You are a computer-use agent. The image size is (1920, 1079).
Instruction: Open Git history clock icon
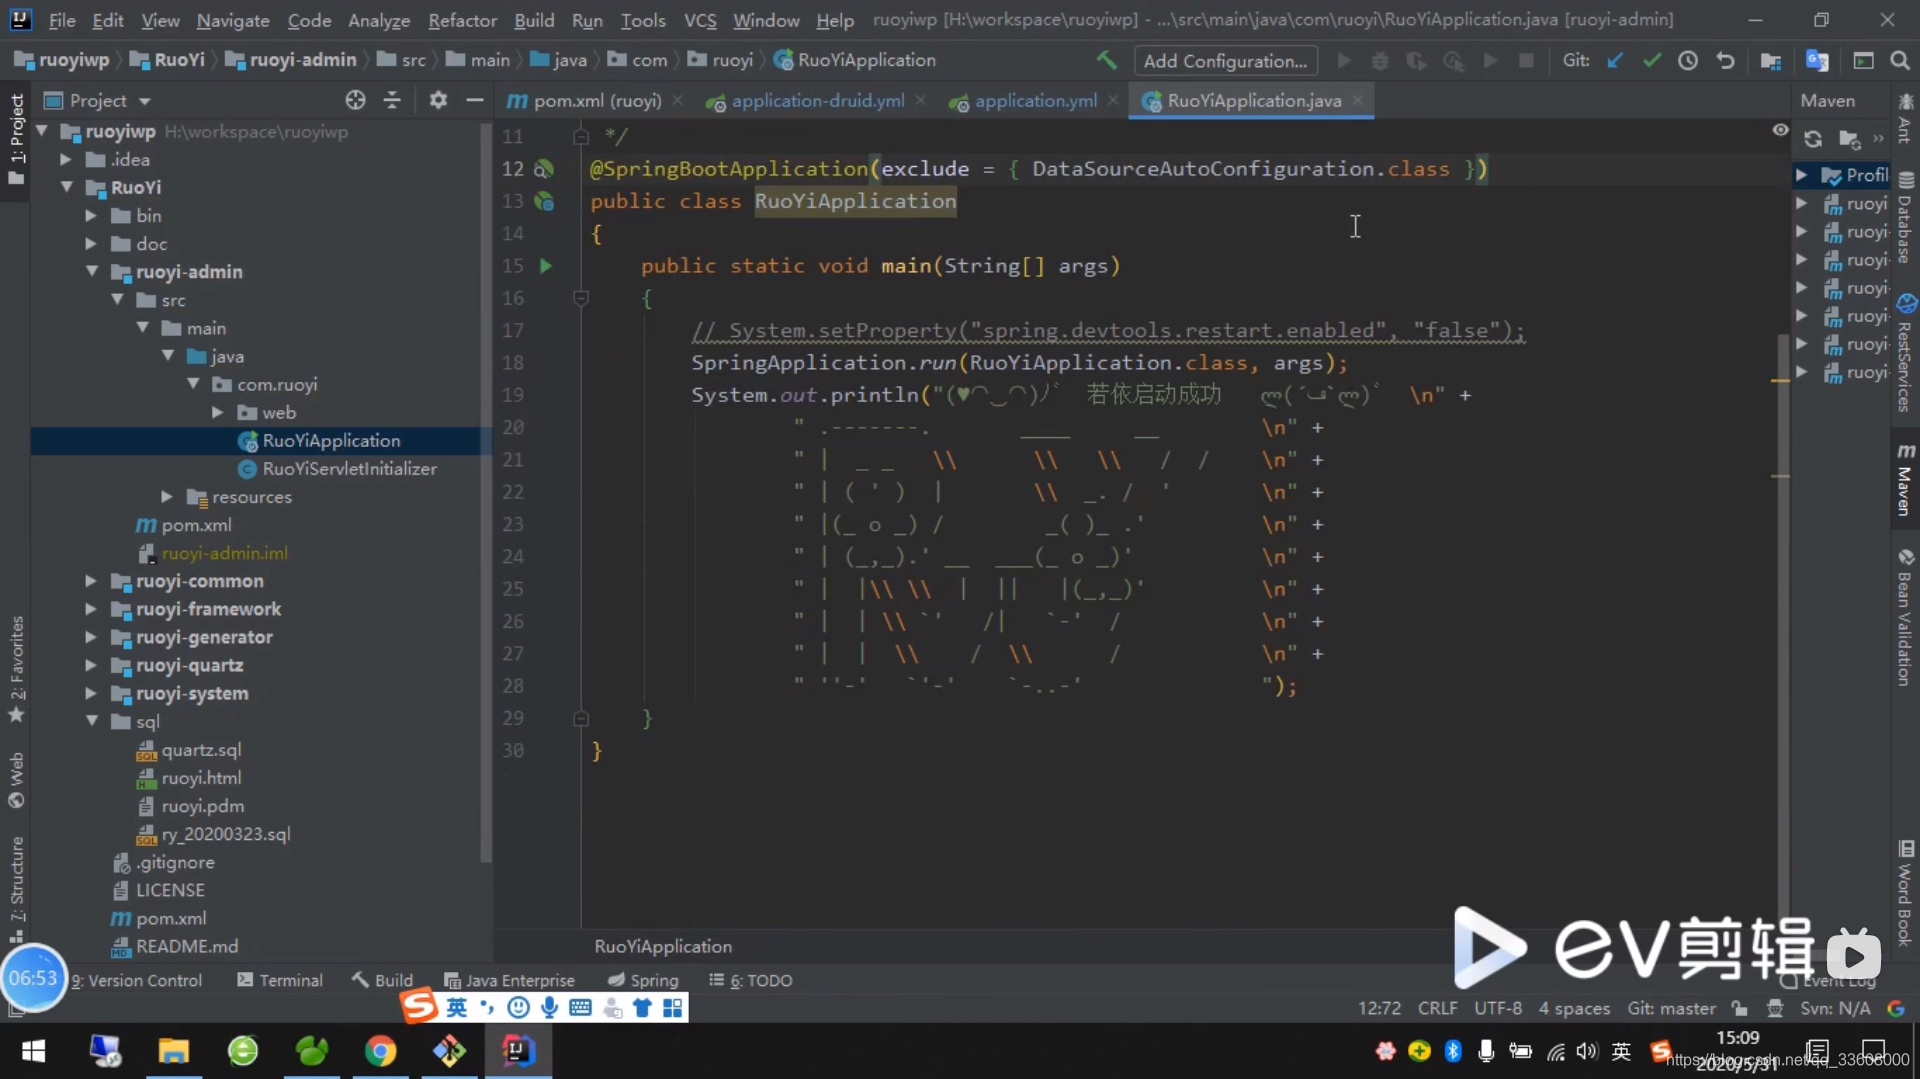(x=1688, y=60)
